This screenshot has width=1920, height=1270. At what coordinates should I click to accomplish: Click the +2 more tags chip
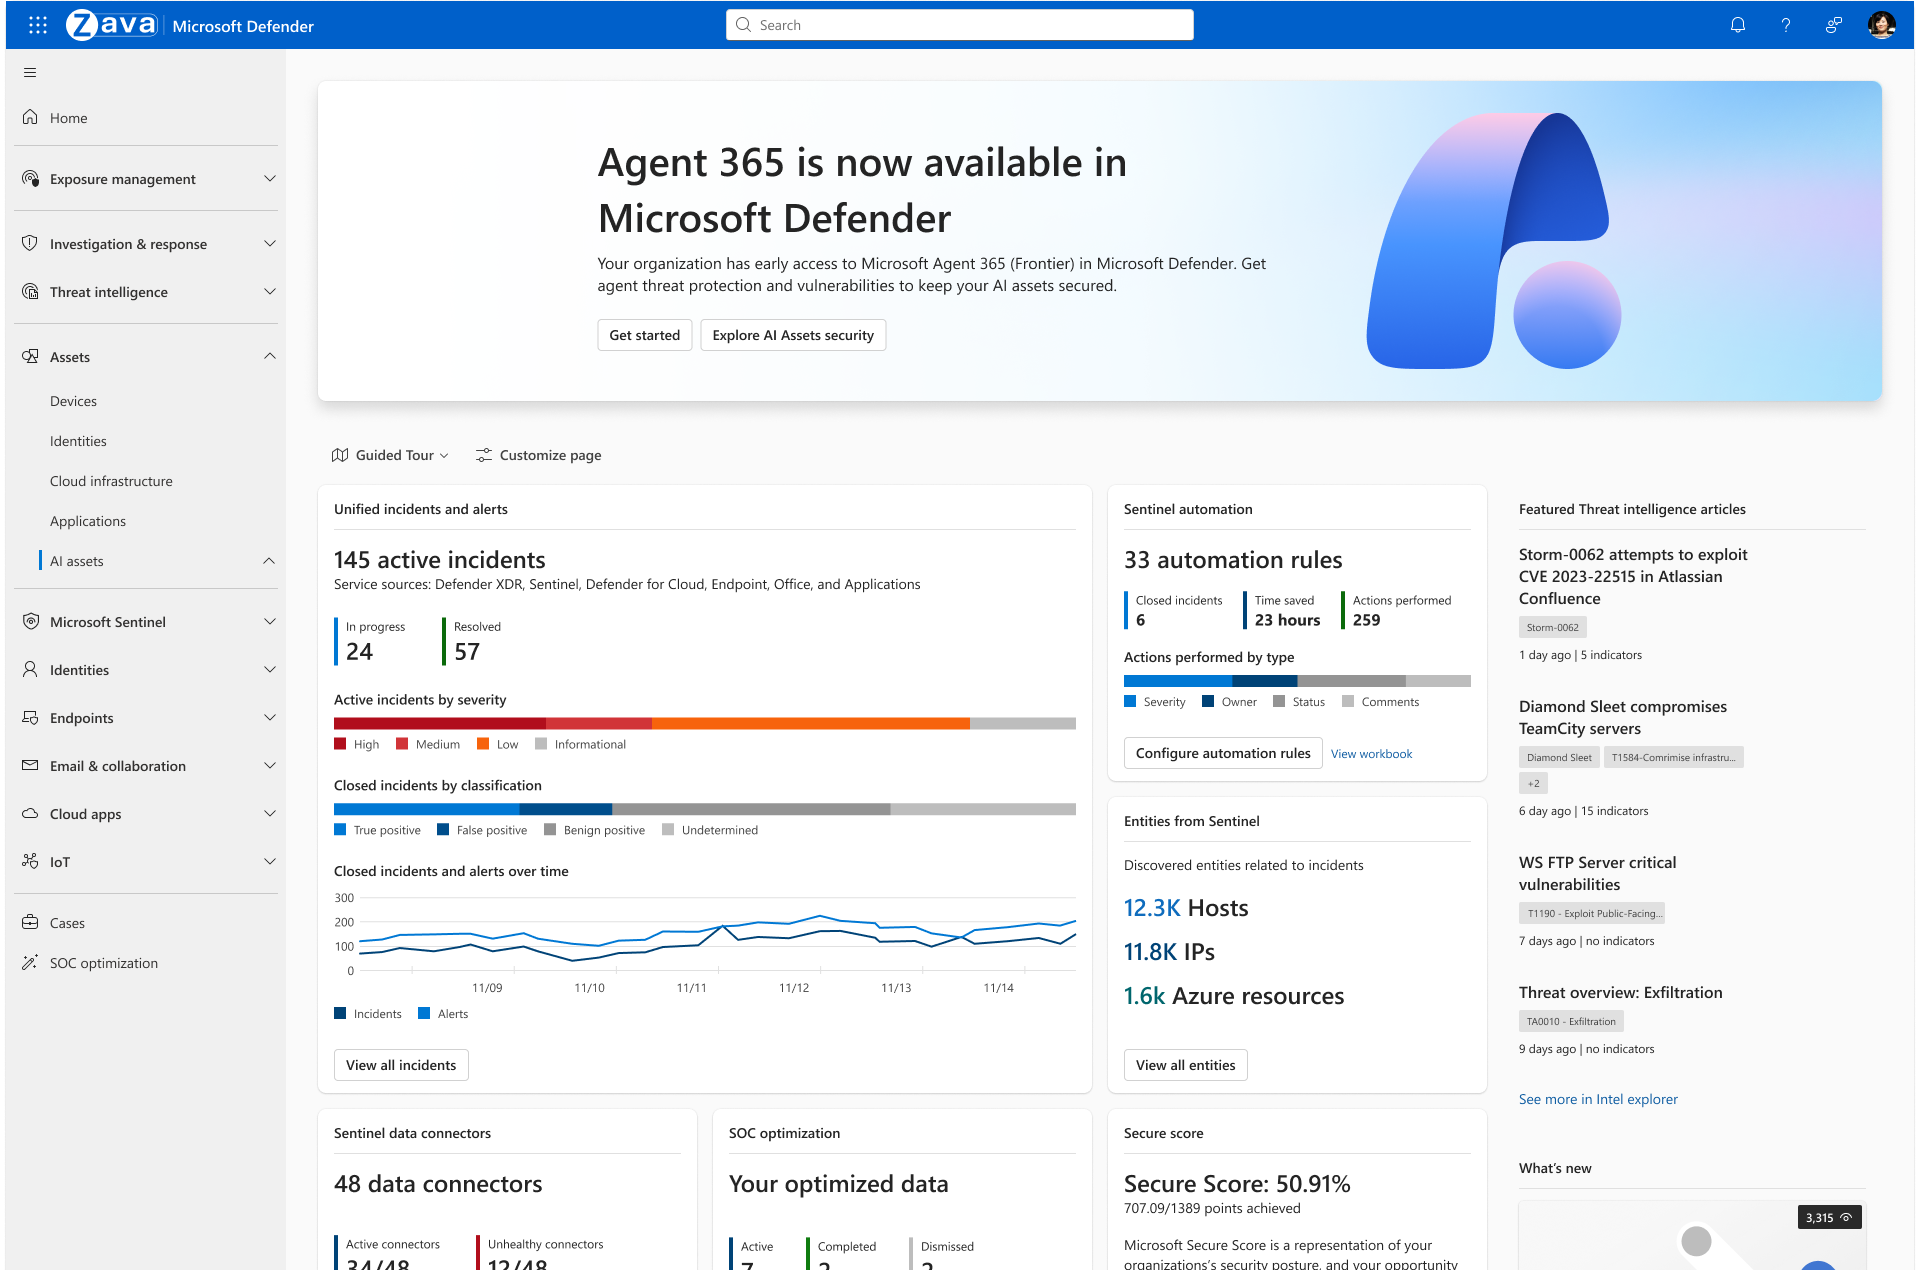[1533, 783]
